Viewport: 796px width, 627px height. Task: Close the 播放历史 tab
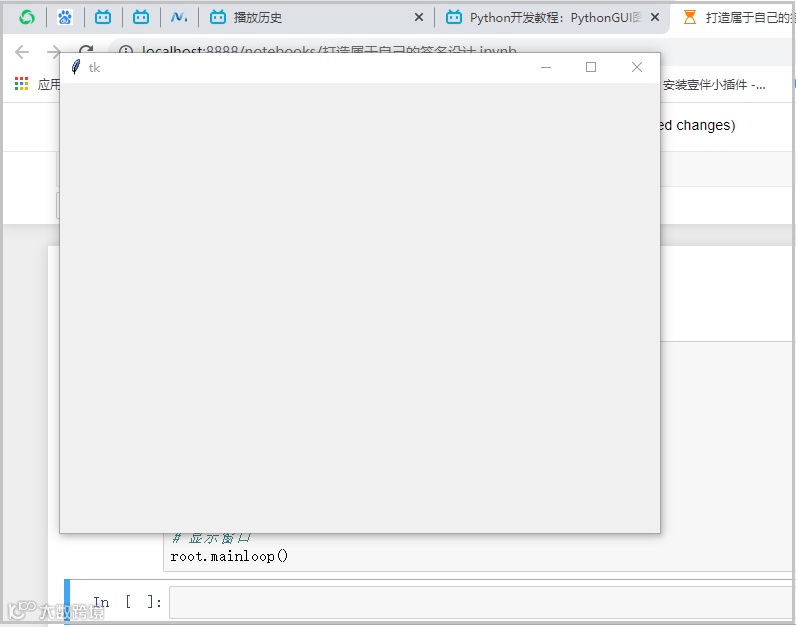coord(419,18)
